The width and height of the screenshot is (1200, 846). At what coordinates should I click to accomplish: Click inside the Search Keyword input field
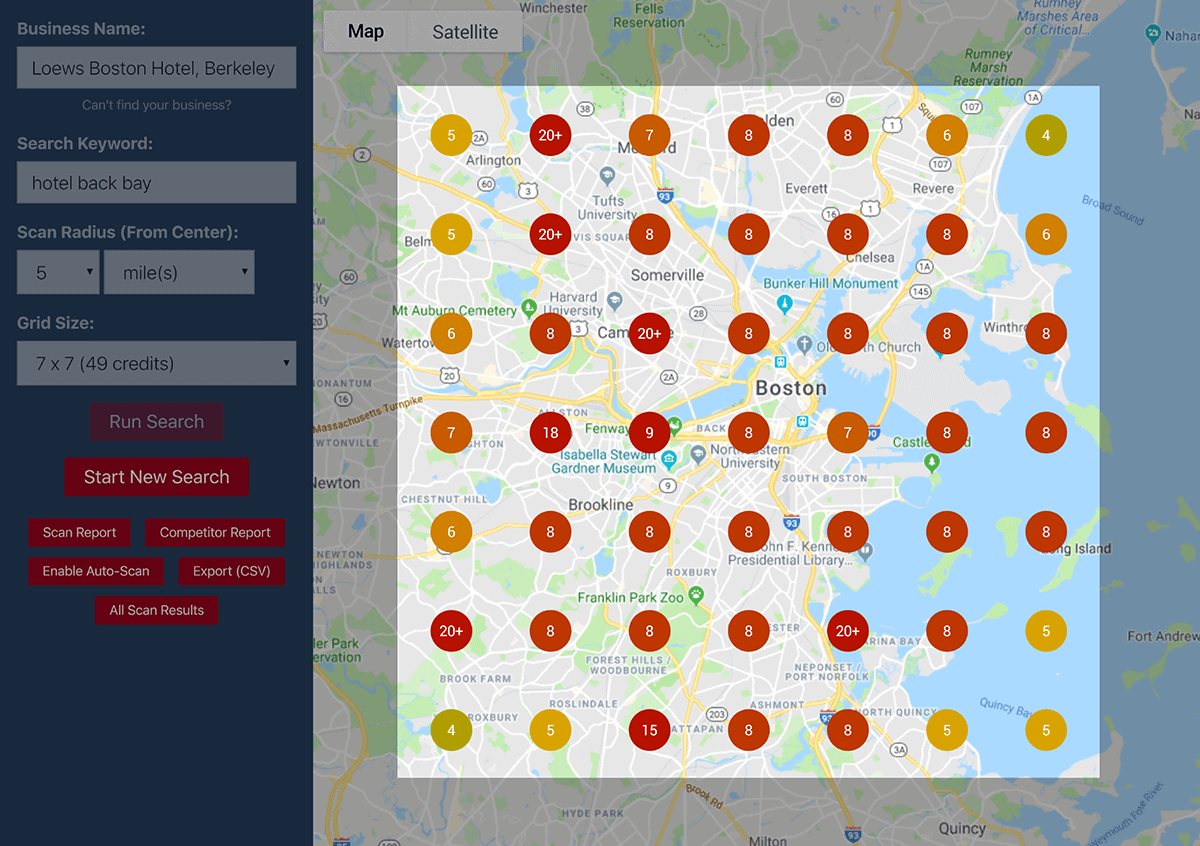(x=156, y=182)
